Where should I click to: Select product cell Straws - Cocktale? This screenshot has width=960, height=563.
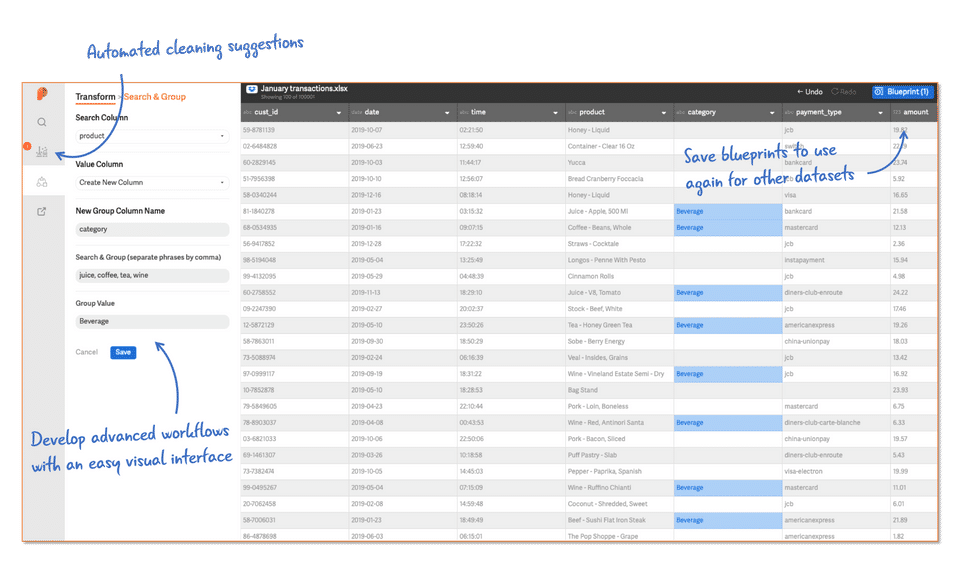coord(620,244)
